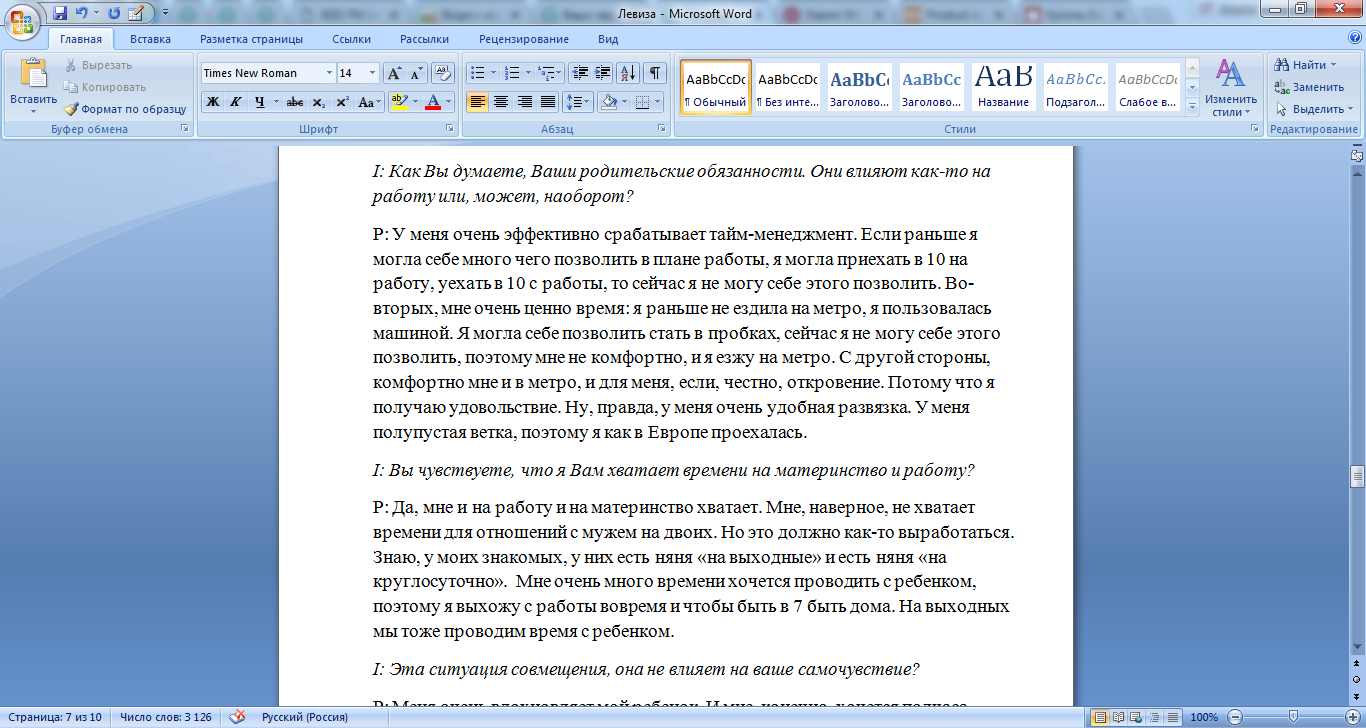Expand the styles gallery
Image resolution: width=1366 pixels, height=728 pixels.
click(x=1192, y=106)
